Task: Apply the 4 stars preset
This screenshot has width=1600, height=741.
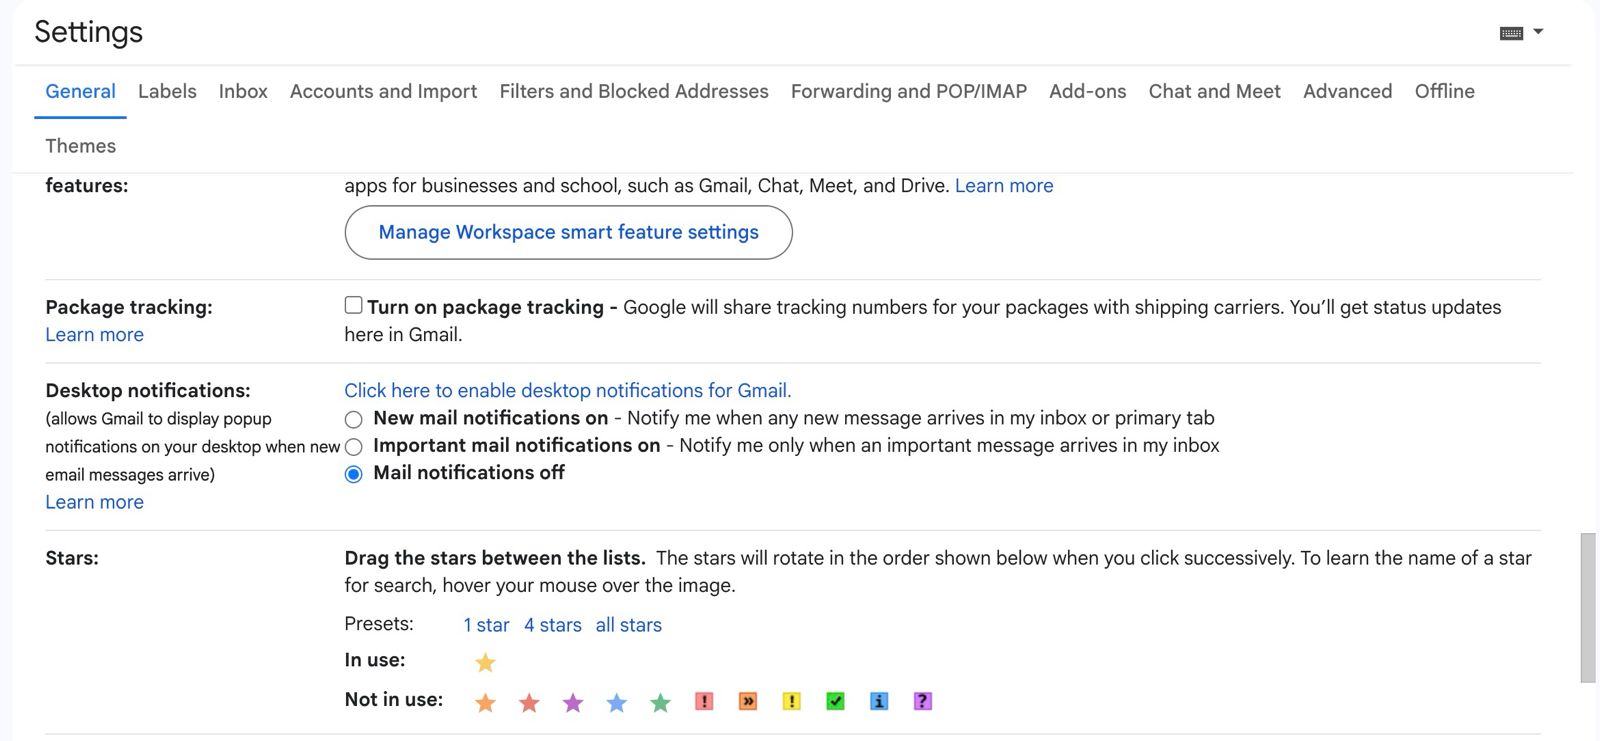Action: (x=552, y=625)
